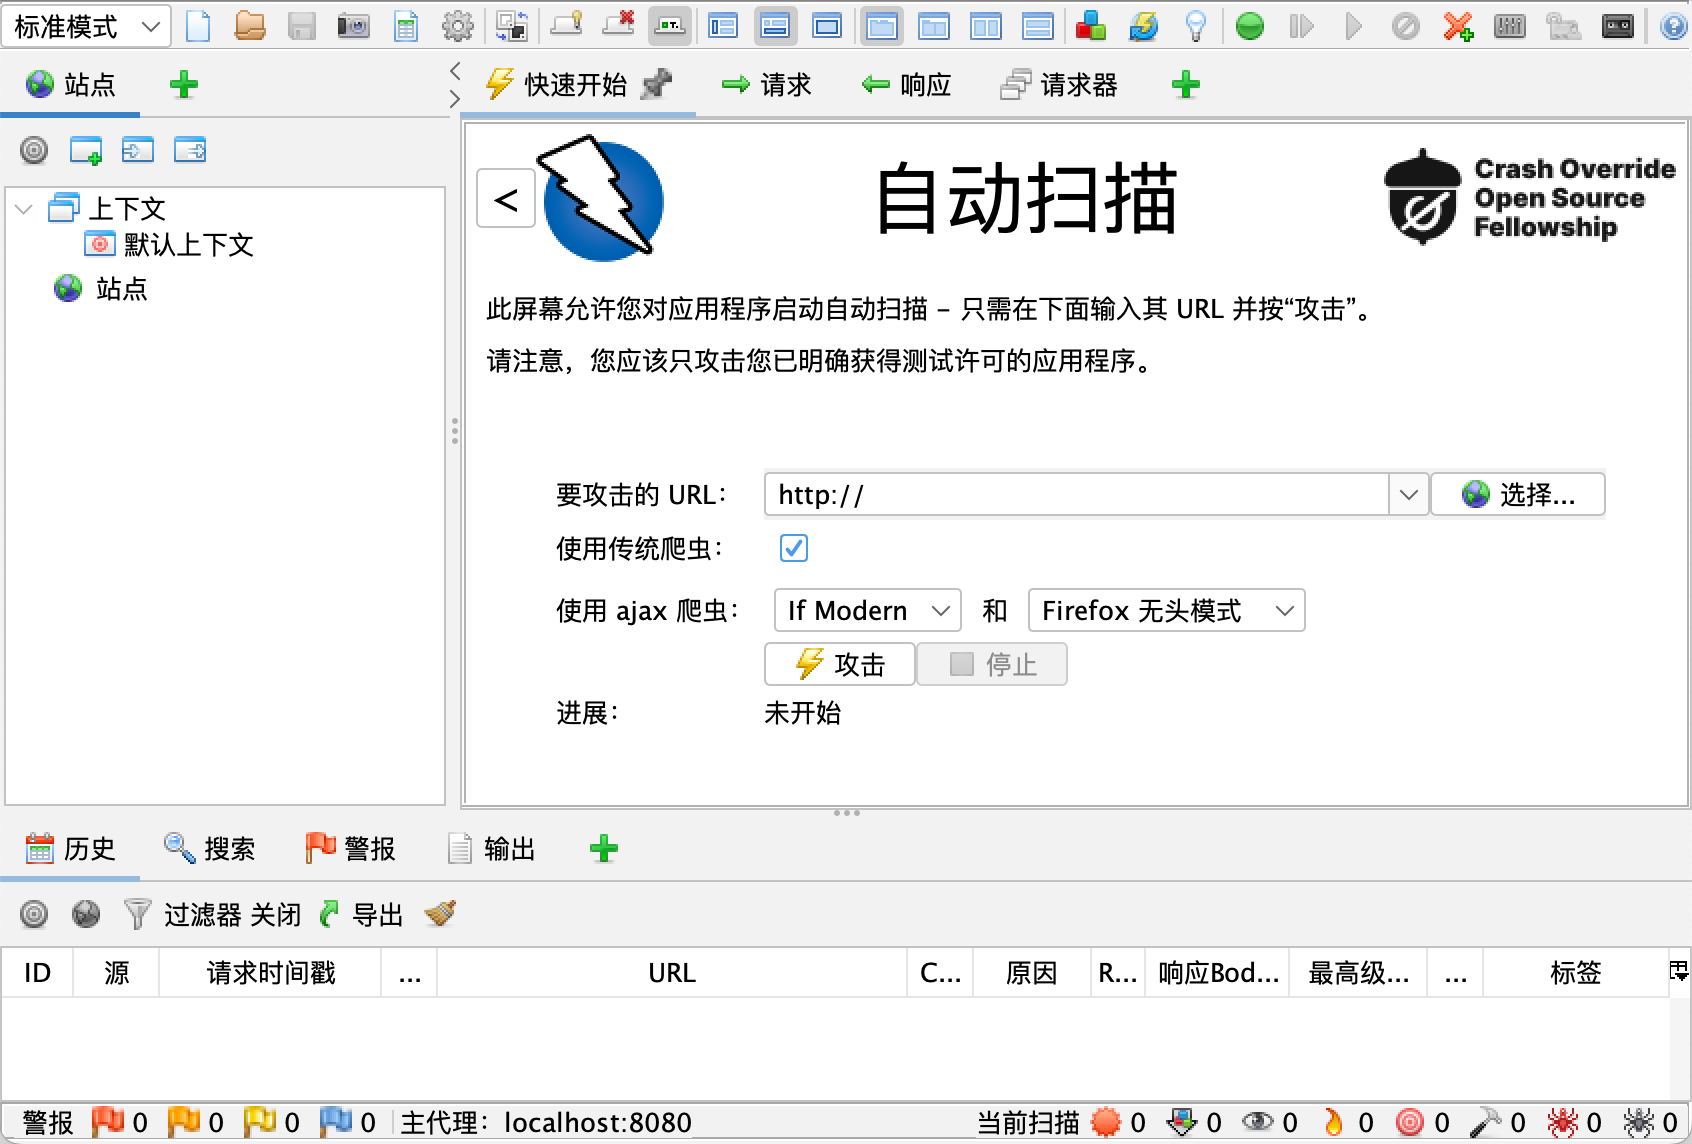Viewport: 1692px width, 1144px height.
Task: Click into the 要攻击的 URL input field
Action: point(1076,494)
